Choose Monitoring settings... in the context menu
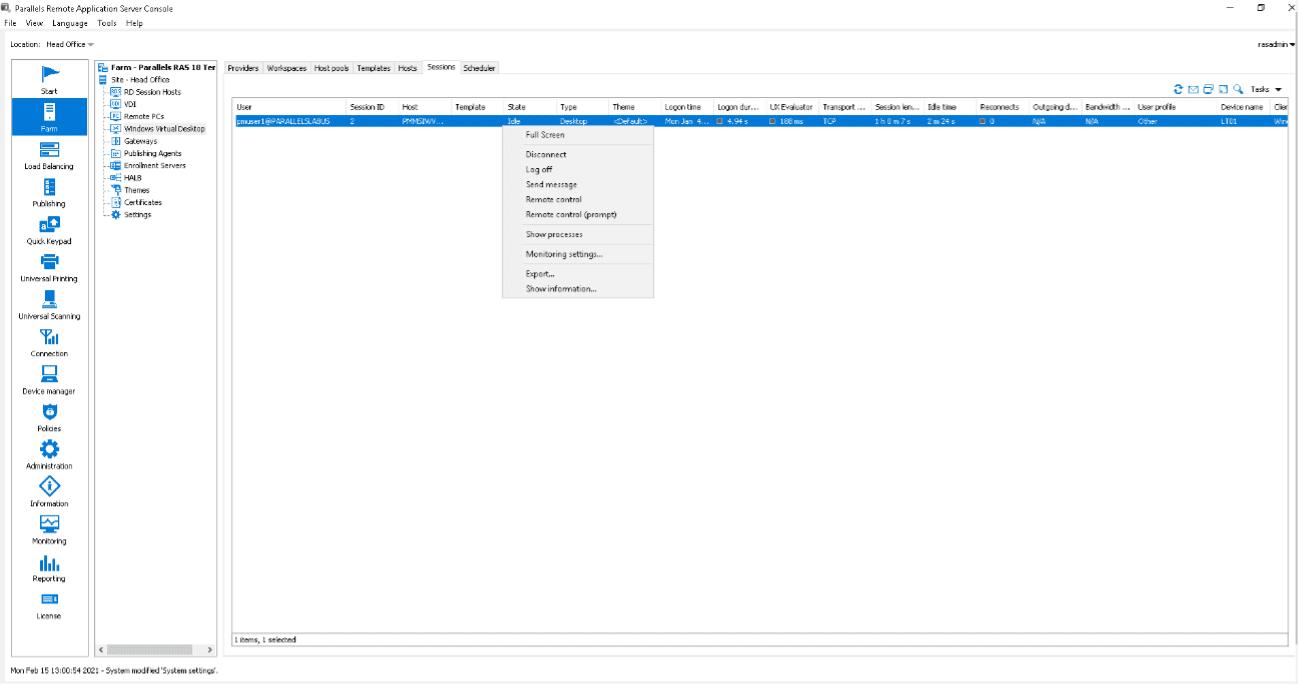 [x=577, y=254]
